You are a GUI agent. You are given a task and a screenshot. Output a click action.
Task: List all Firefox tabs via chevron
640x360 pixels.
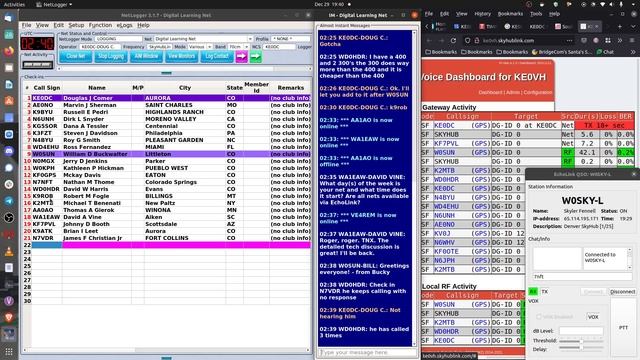pos(633,26)
